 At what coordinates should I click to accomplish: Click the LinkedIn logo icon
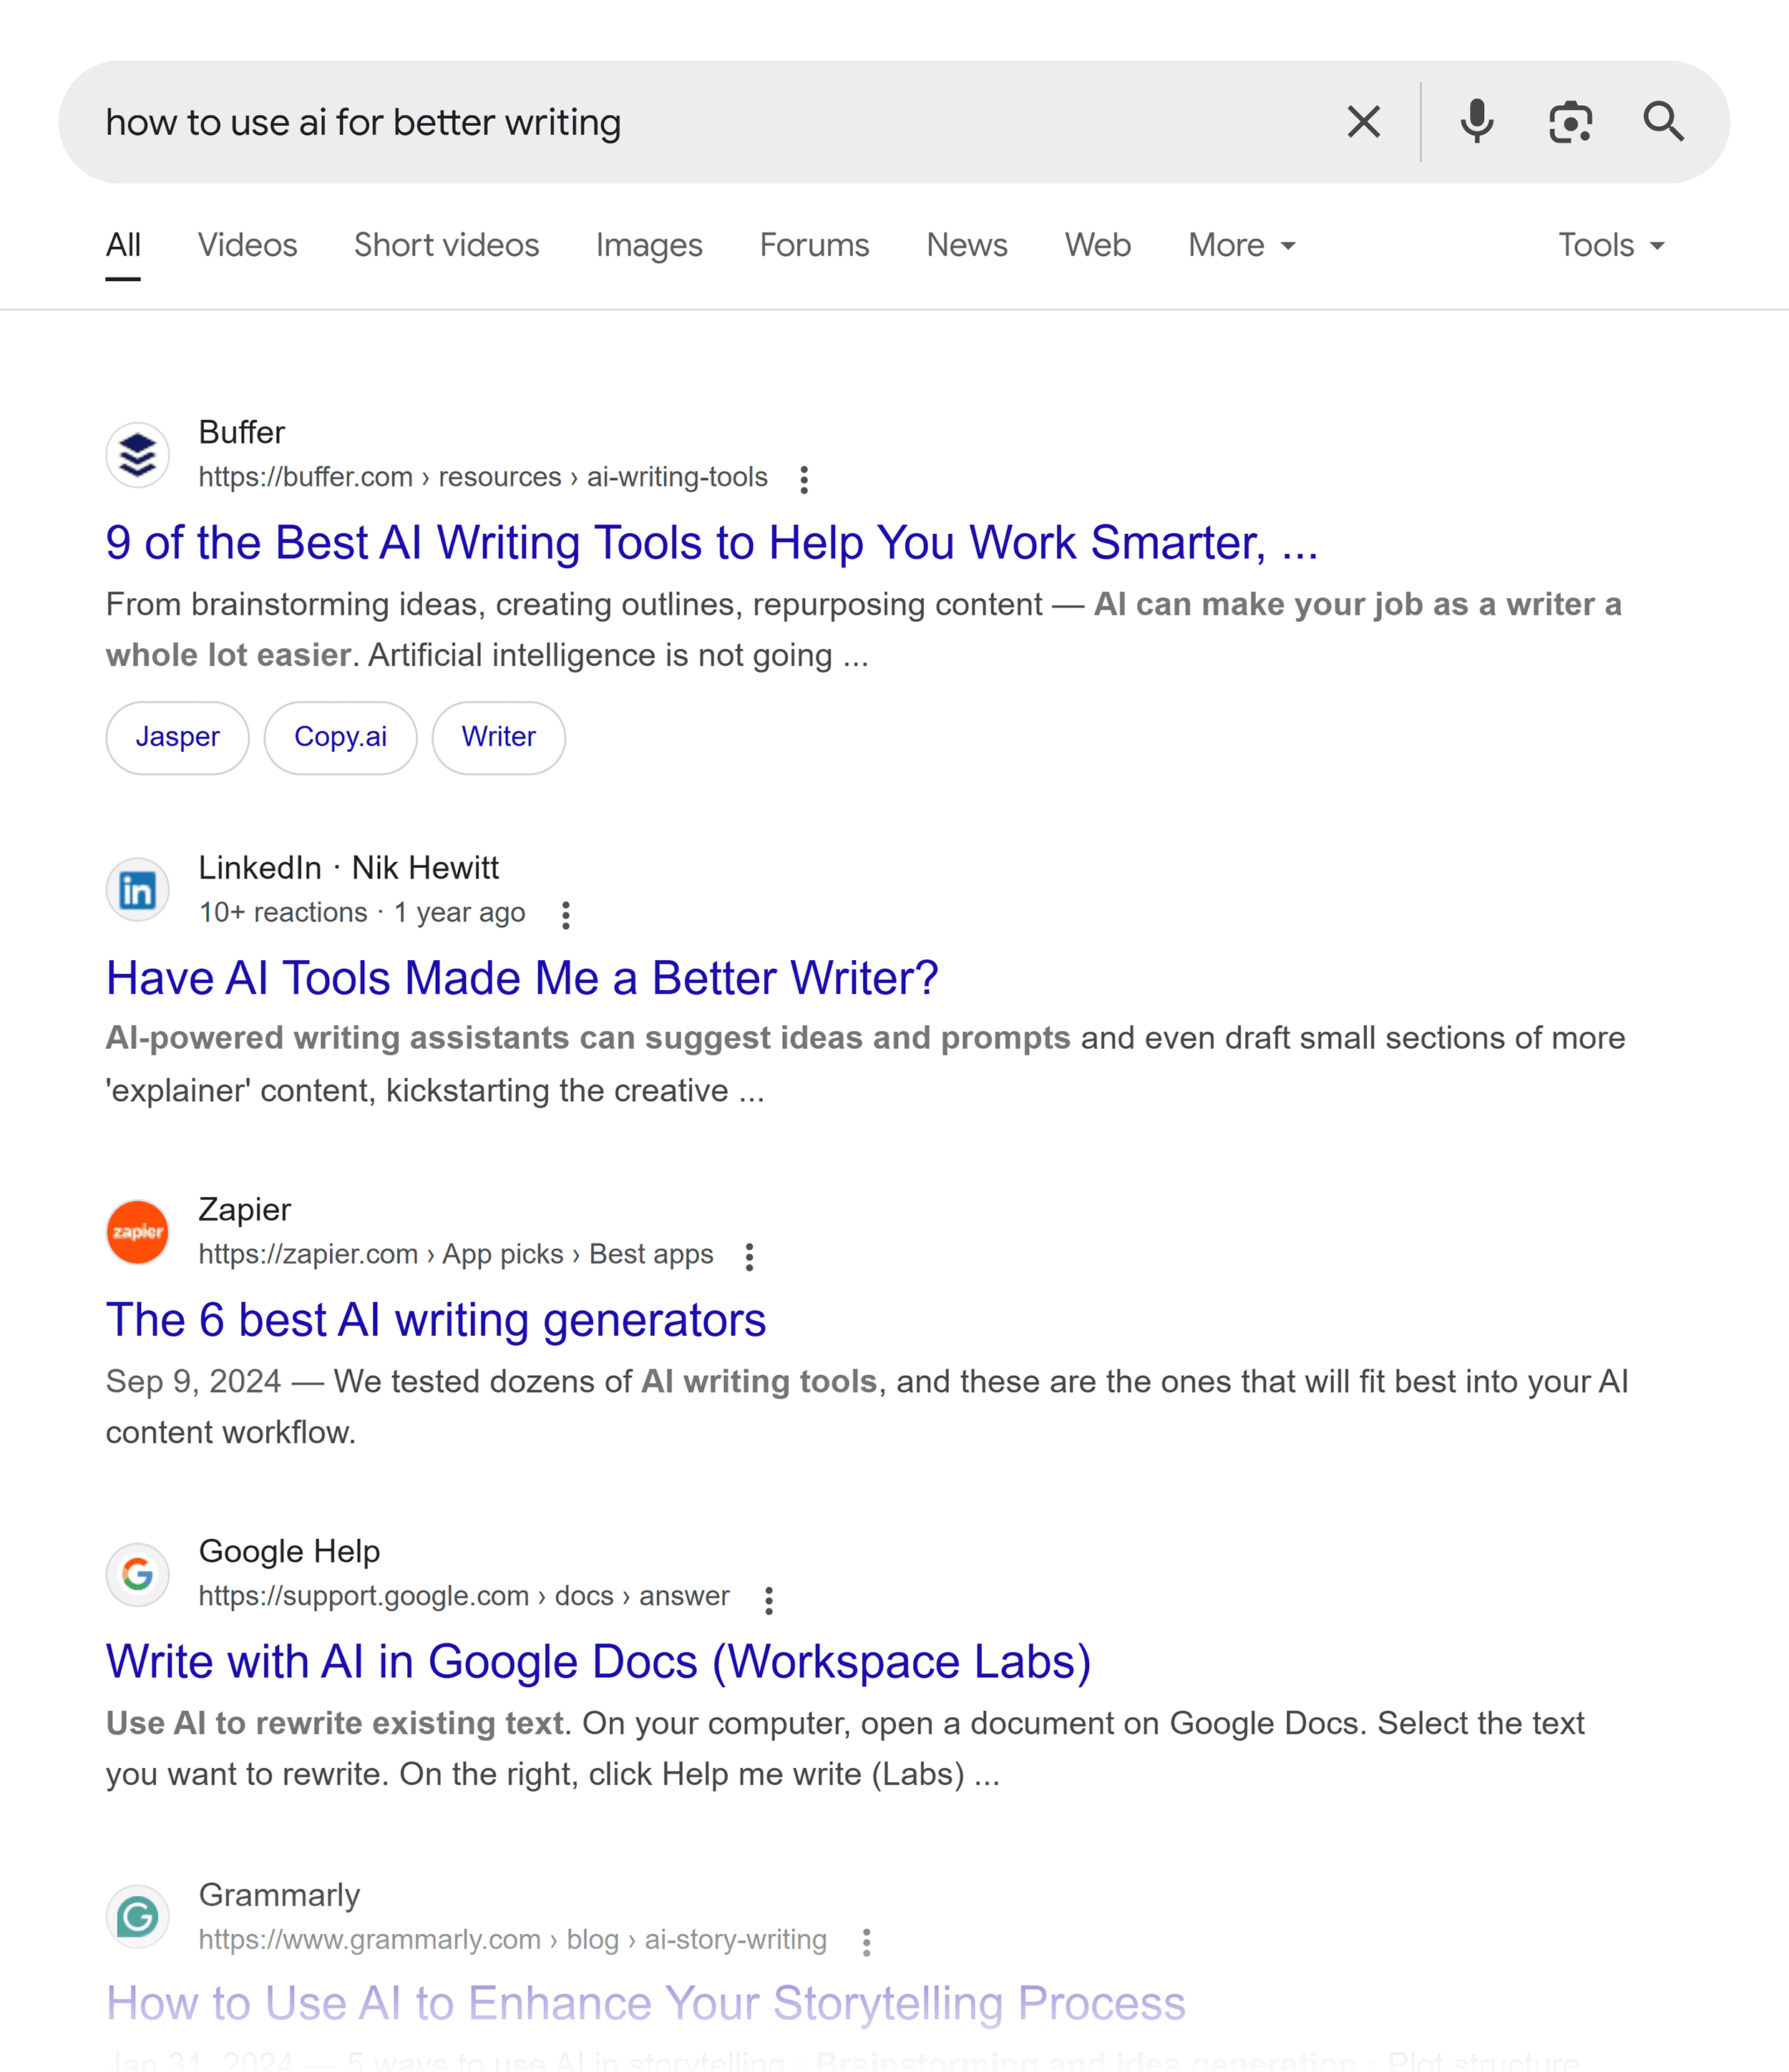click(137, 889)
